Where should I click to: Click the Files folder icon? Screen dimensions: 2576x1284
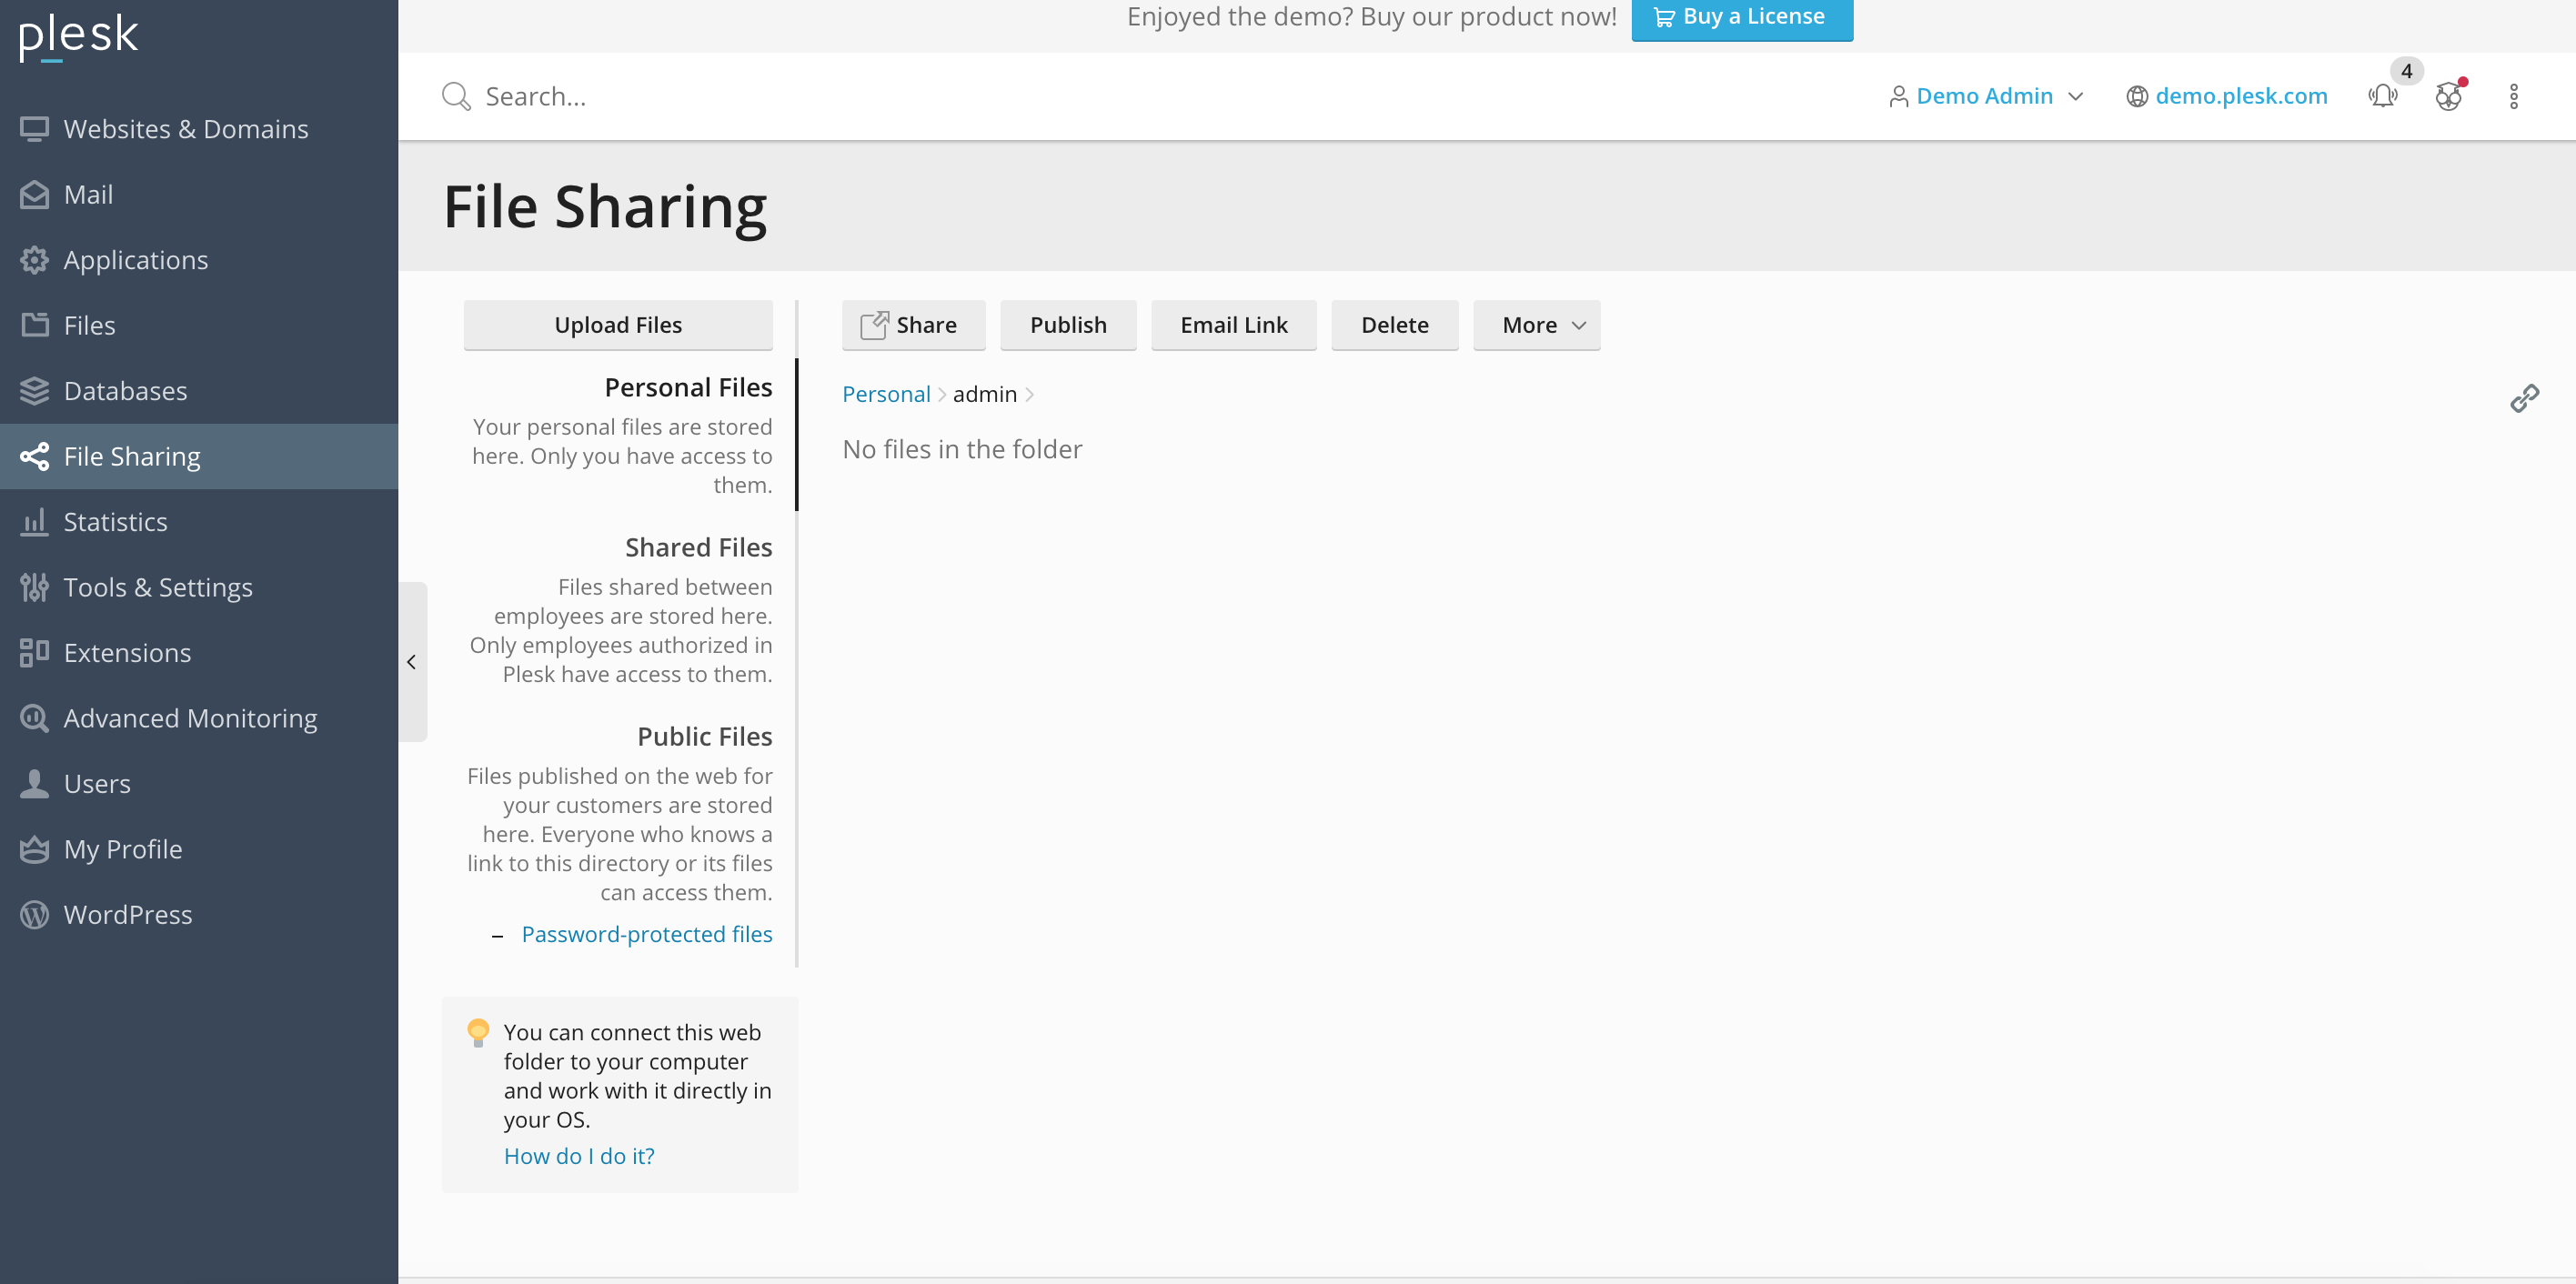(x=34, y=325)
